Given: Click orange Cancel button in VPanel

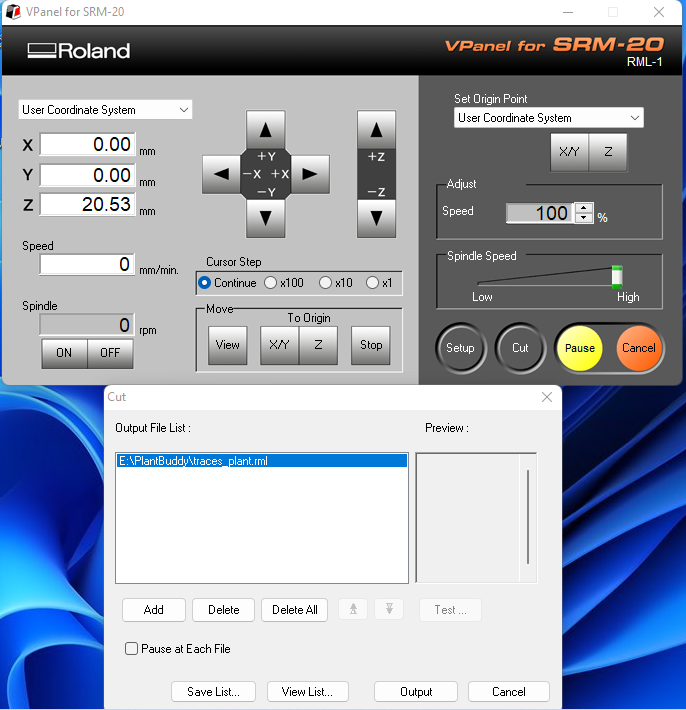Looking at the screenshot, I should click(x=638, y=348).
